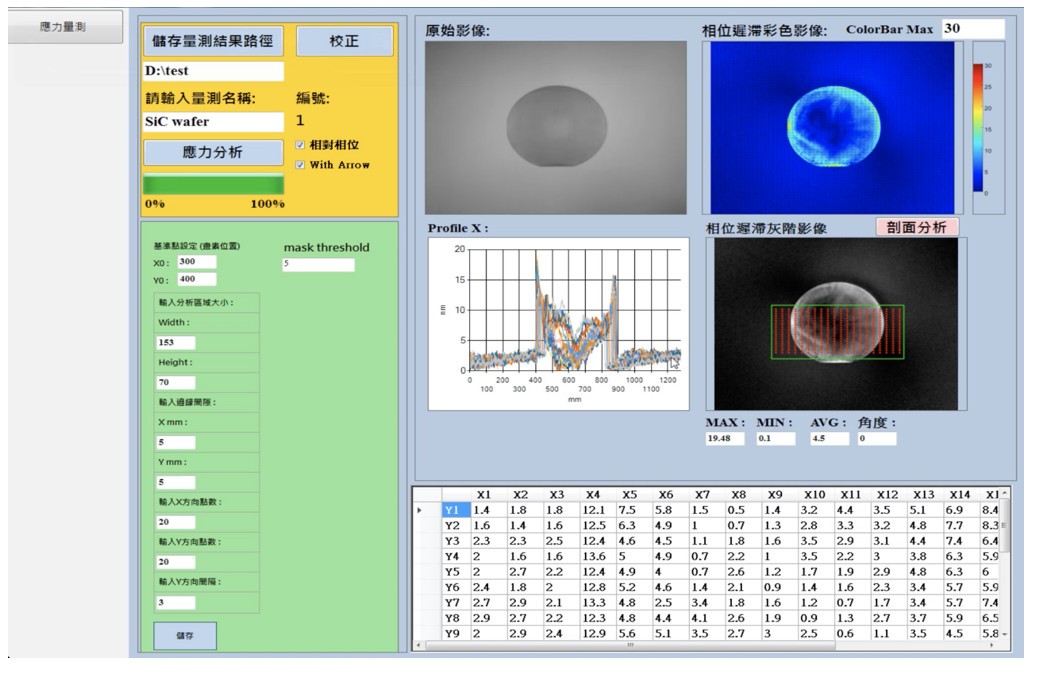Viewport: 1058px width, 682px height.
Task: Click the rainbow color bar legend
Action: click(x=980, y=126)
